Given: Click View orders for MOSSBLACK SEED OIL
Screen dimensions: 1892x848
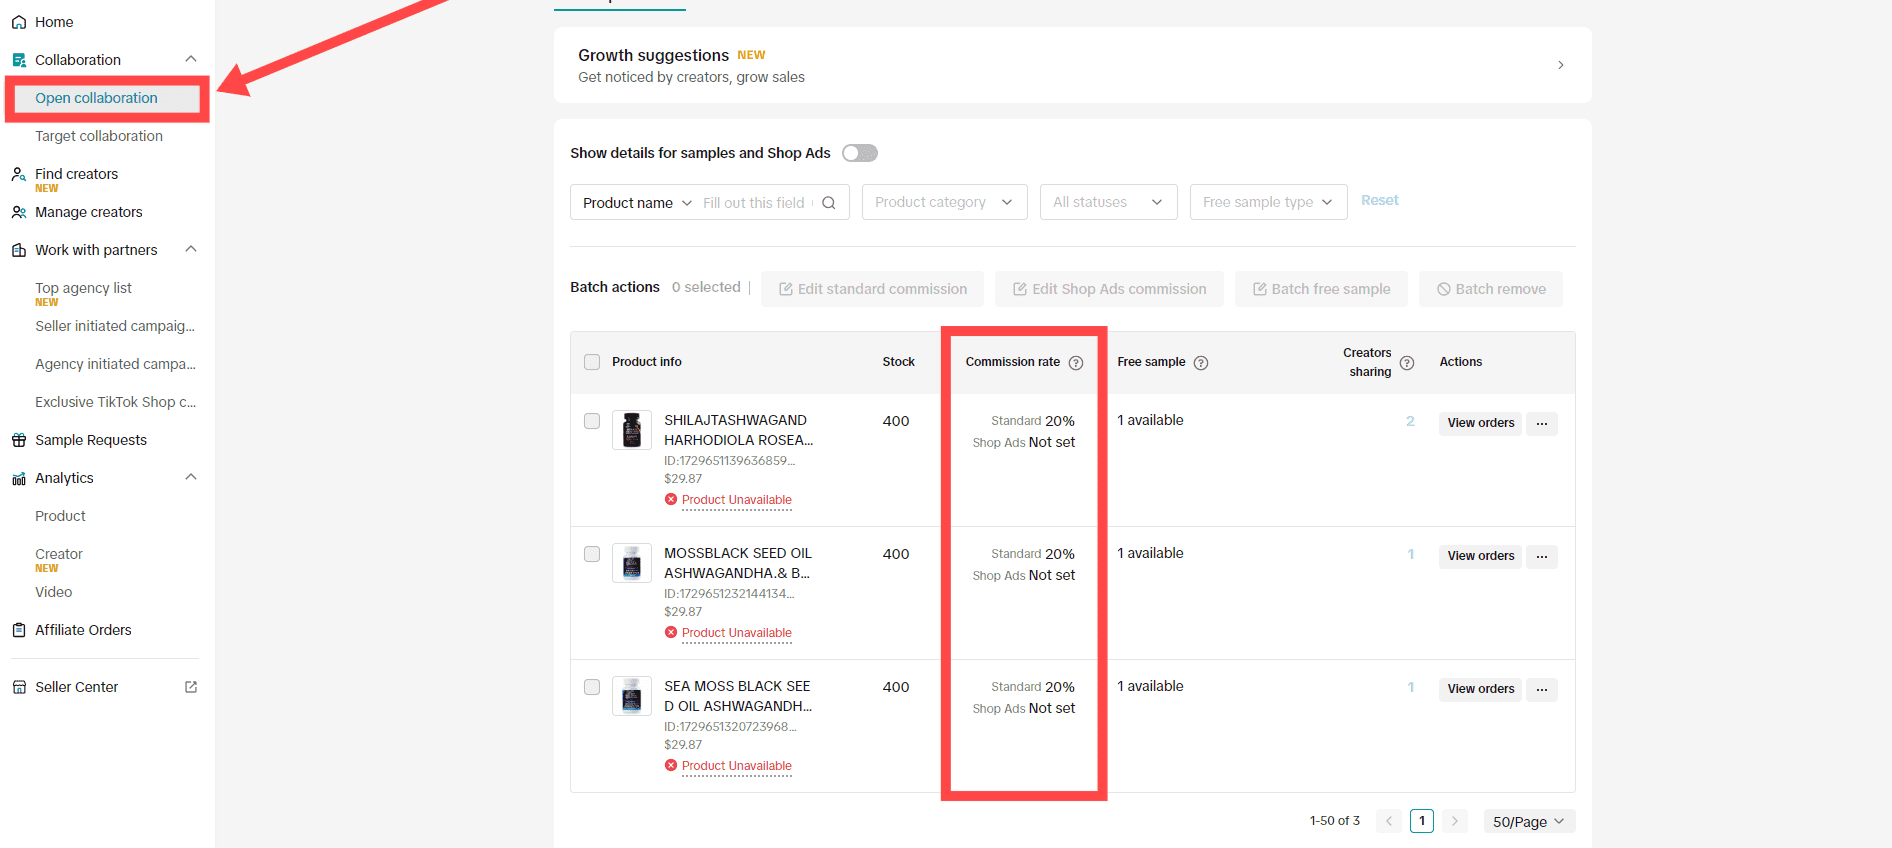Looking at the screenshot, I should (x=1480, y=556).
